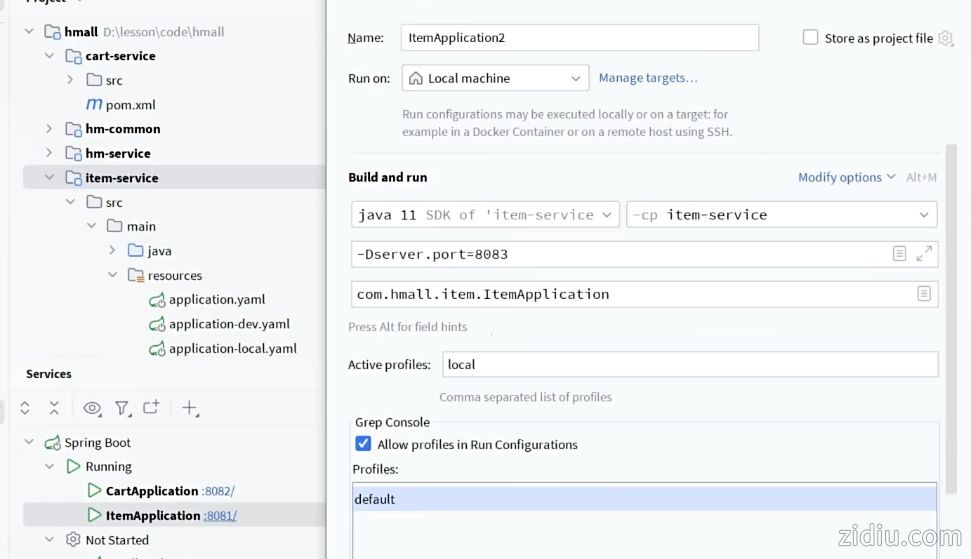The height and width of the screenshot is (559, 971).
Task: Open the Services filter funnel icon
Action: 122,408
